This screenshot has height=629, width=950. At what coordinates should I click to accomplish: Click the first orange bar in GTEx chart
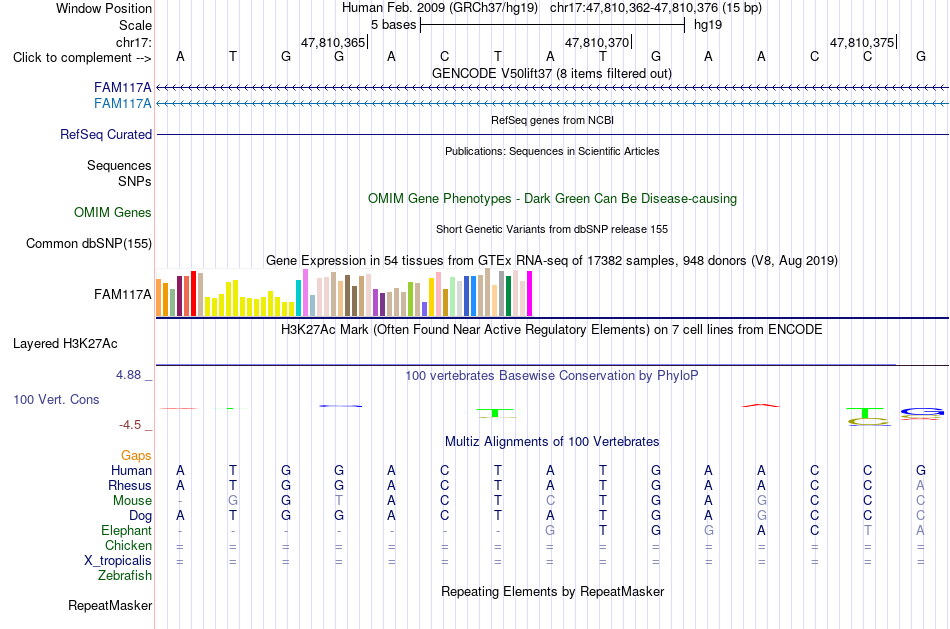click(x=159, y=298)
